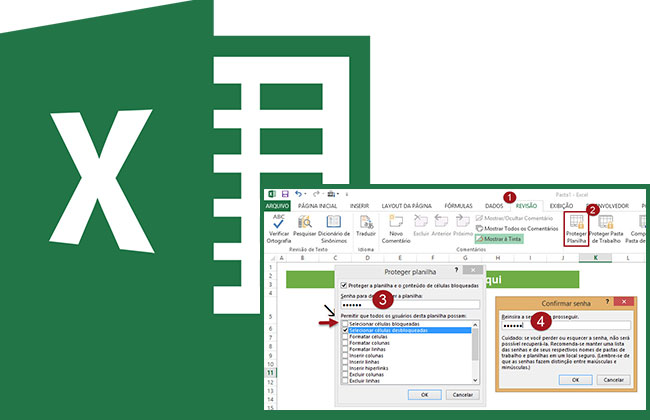This screenshot has height=420, width=650.
Task: Go to Anterior comment
Action: (x=441, y=226)
